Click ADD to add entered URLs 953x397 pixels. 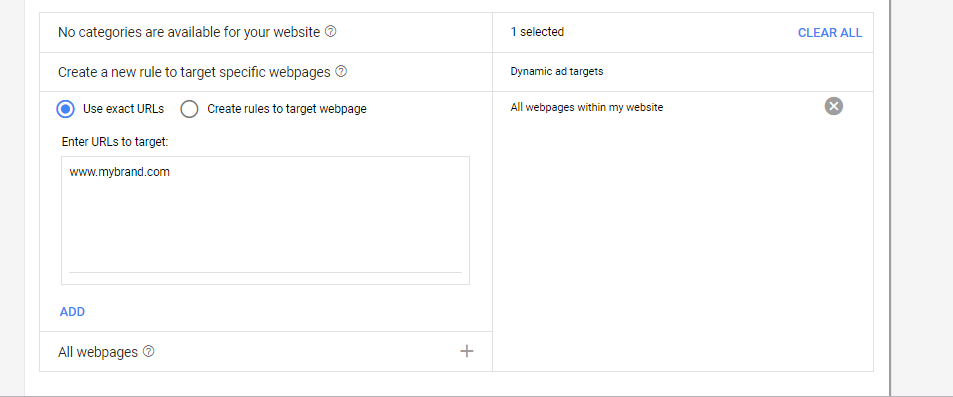(72, 312)
